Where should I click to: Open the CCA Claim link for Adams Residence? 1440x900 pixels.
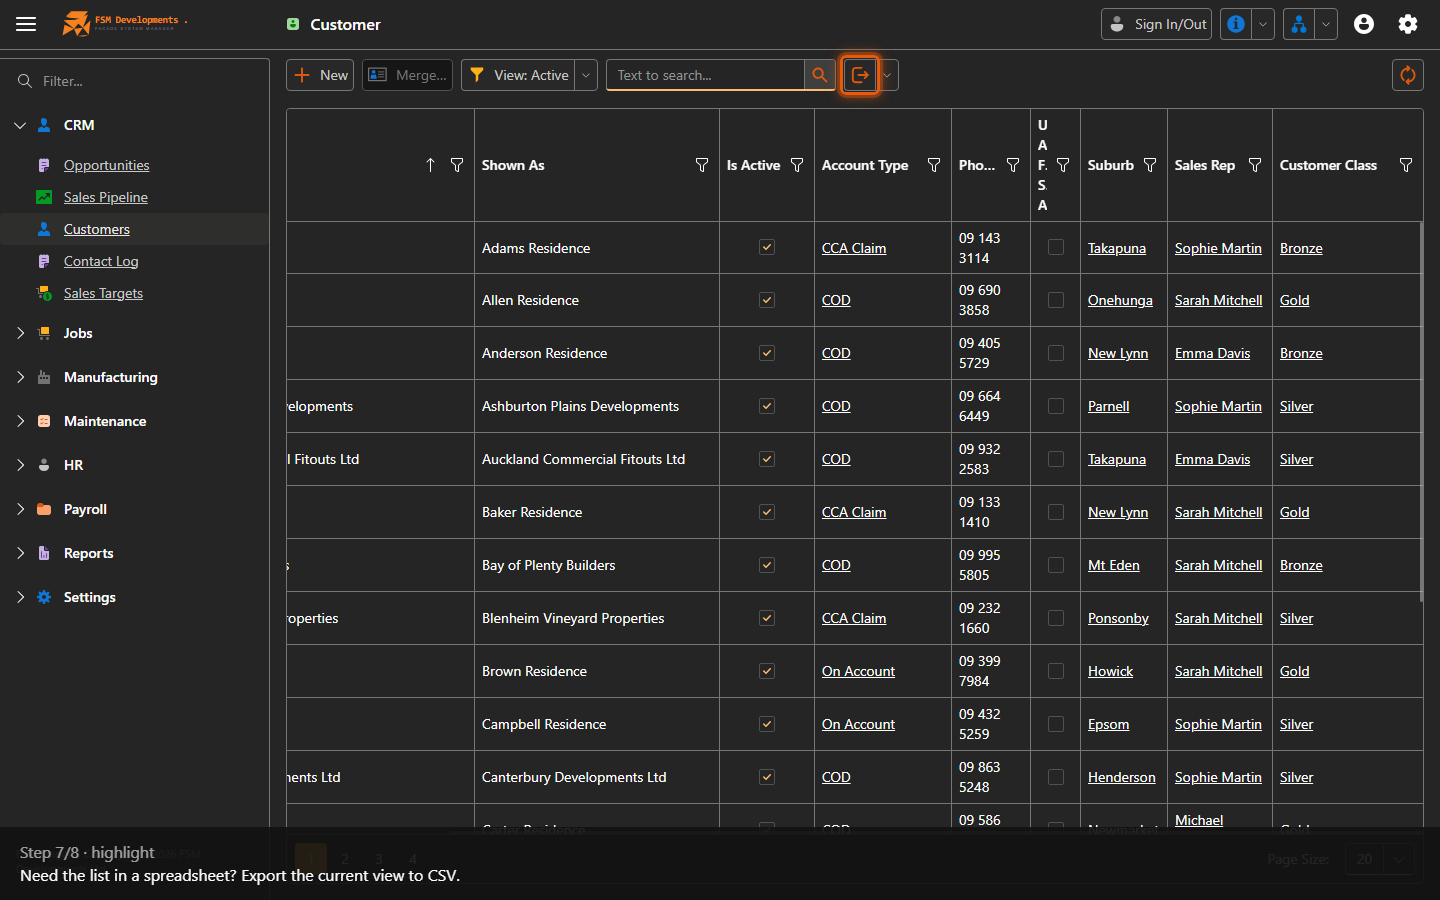[x=854, y=248]
